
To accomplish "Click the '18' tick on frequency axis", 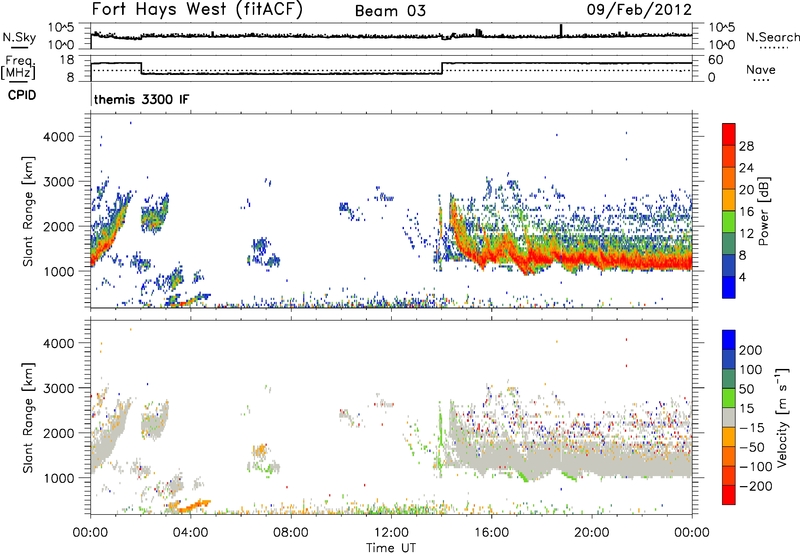I will pyautogui.click(x=66, y=60).
